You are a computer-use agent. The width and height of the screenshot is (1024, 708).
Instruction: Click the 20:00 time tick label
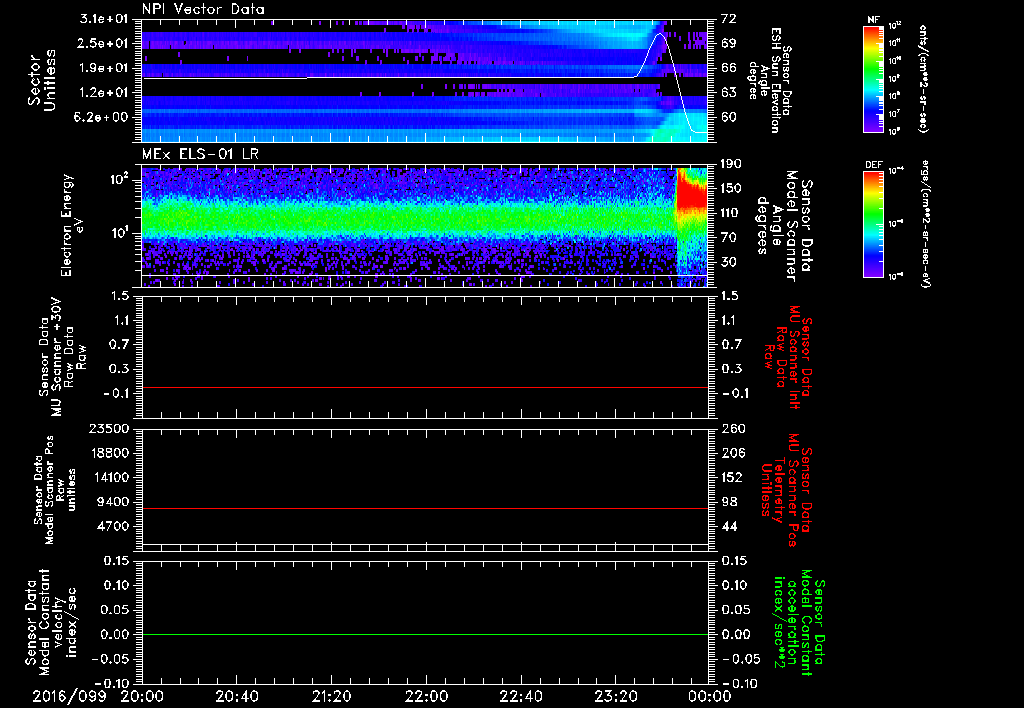[x=142, y=696]
